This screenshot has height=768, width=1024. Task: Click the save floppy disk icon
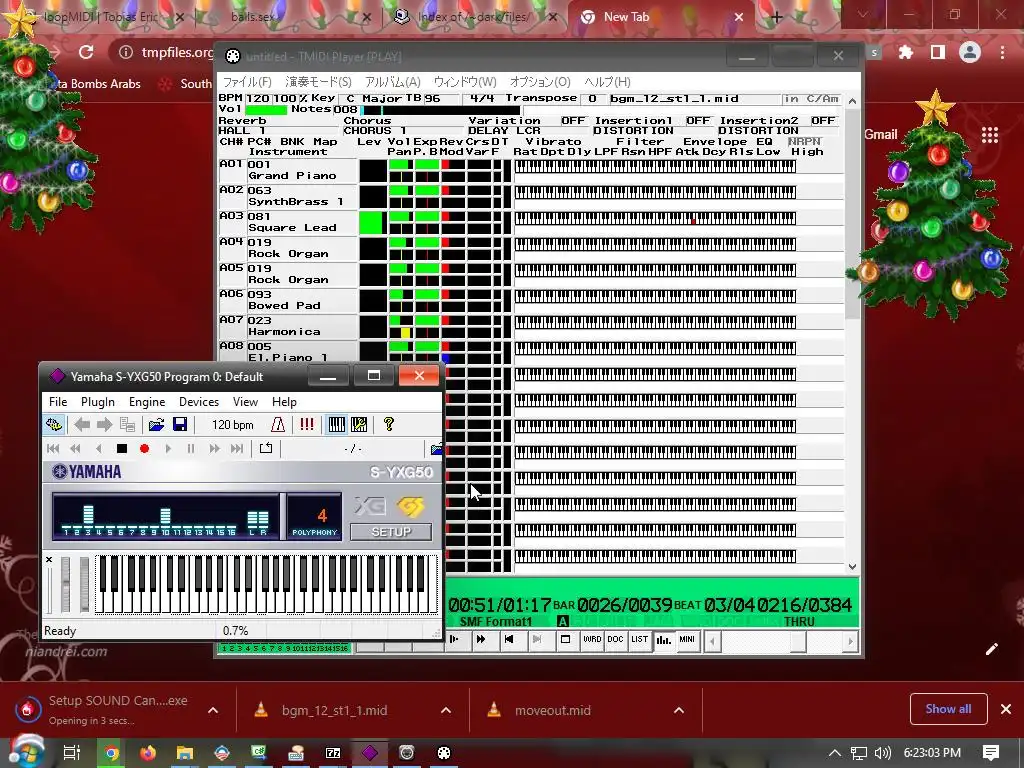180,424
